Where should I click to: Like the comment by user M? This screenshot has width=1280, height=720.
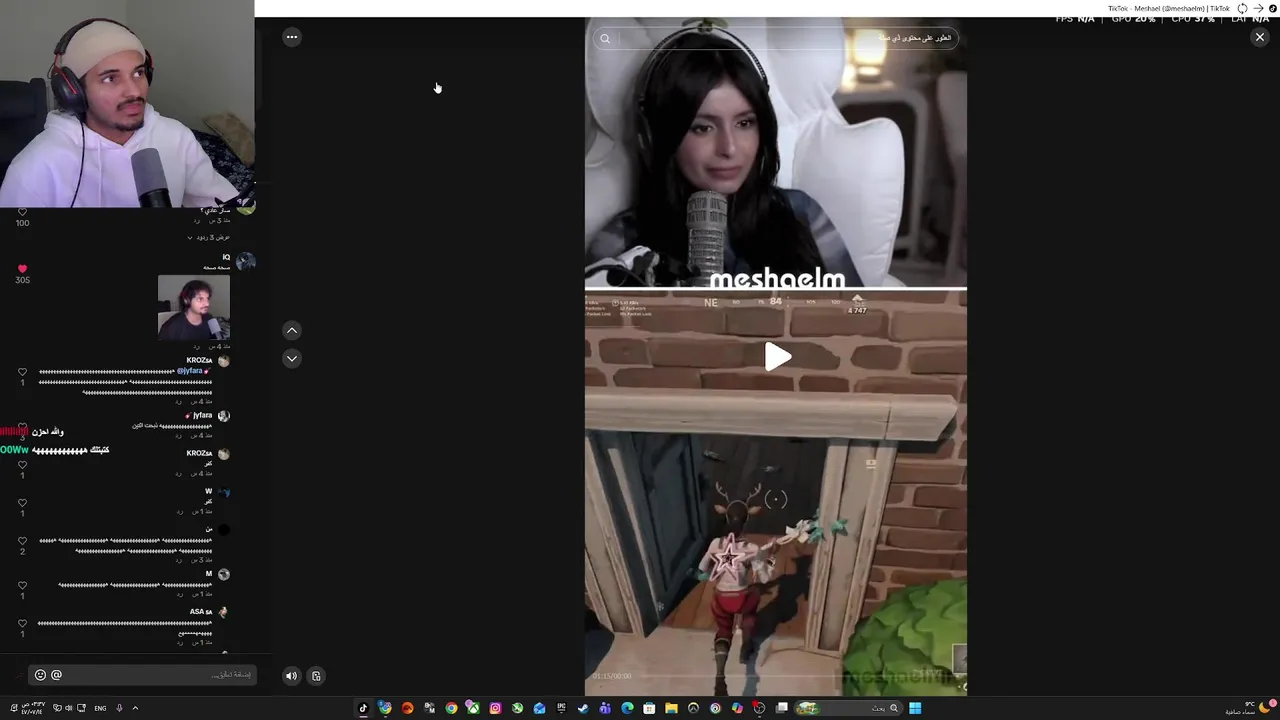click(x=22, y=585)
